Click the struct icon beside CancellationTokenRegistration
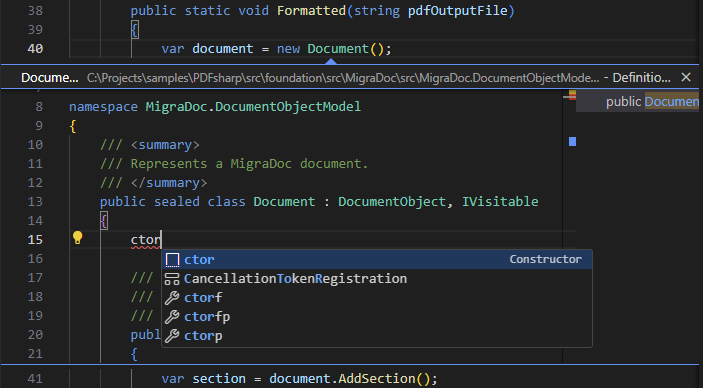 click(172, 279)
